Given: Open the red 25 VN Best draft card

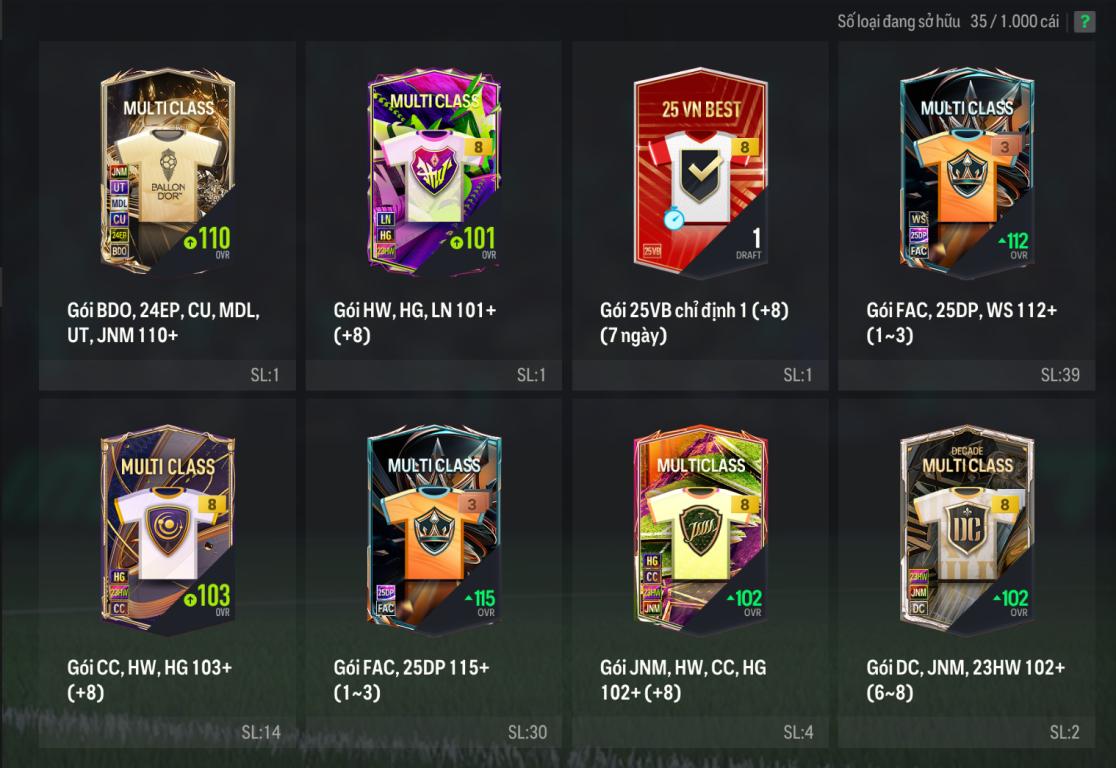Looking at the screenshot, I should [x=700, y=170].
